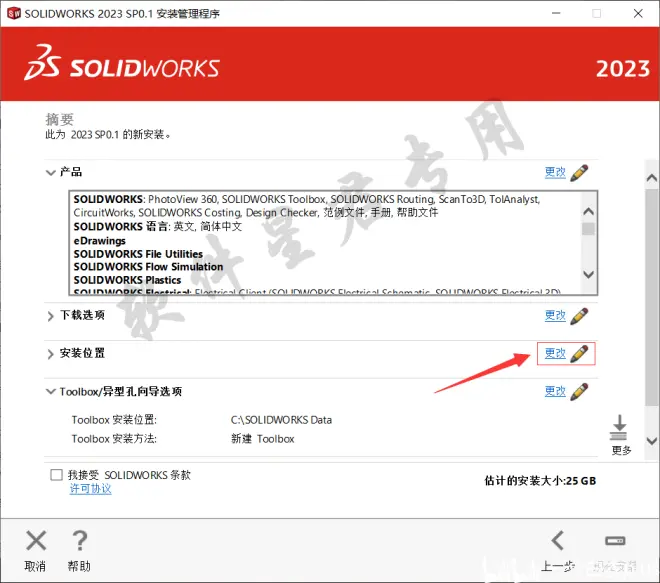Collapse the 产品 section
This screenshot has height=583, width=660.
[x=51, y=173]
